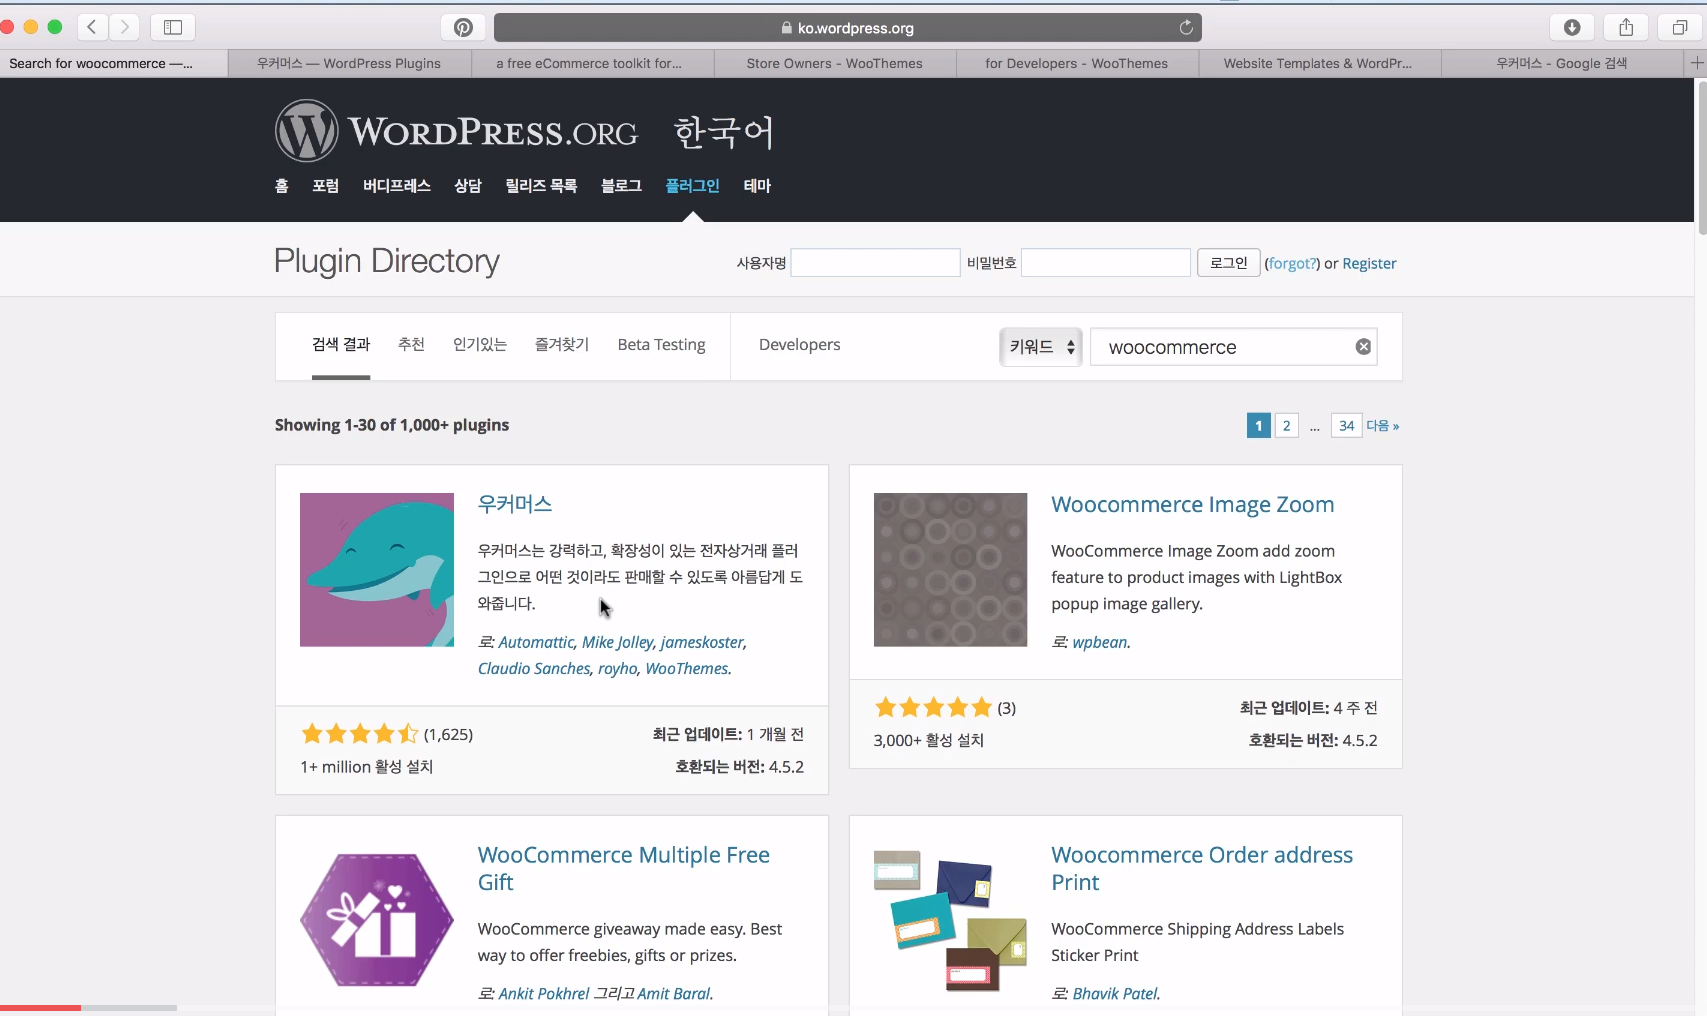Open the Developers directory tab

[x=800, y=345]
